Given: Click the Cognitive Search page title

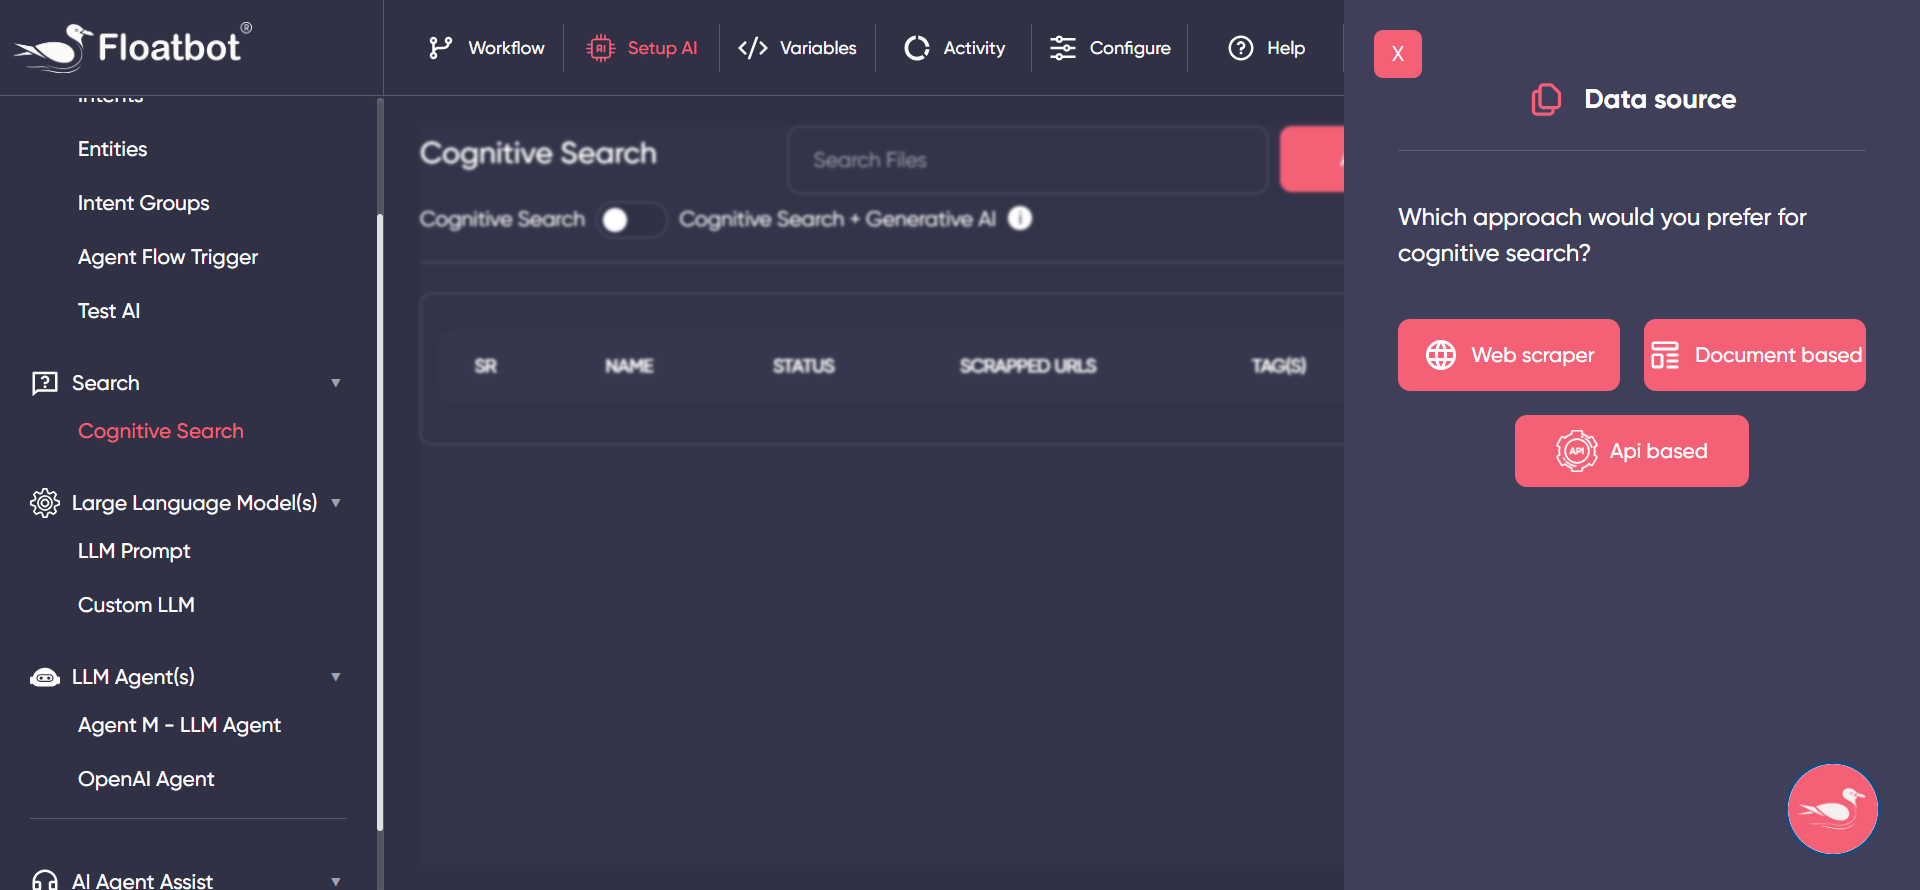Looking at the screenshot, I should click(x=538, y=153).
